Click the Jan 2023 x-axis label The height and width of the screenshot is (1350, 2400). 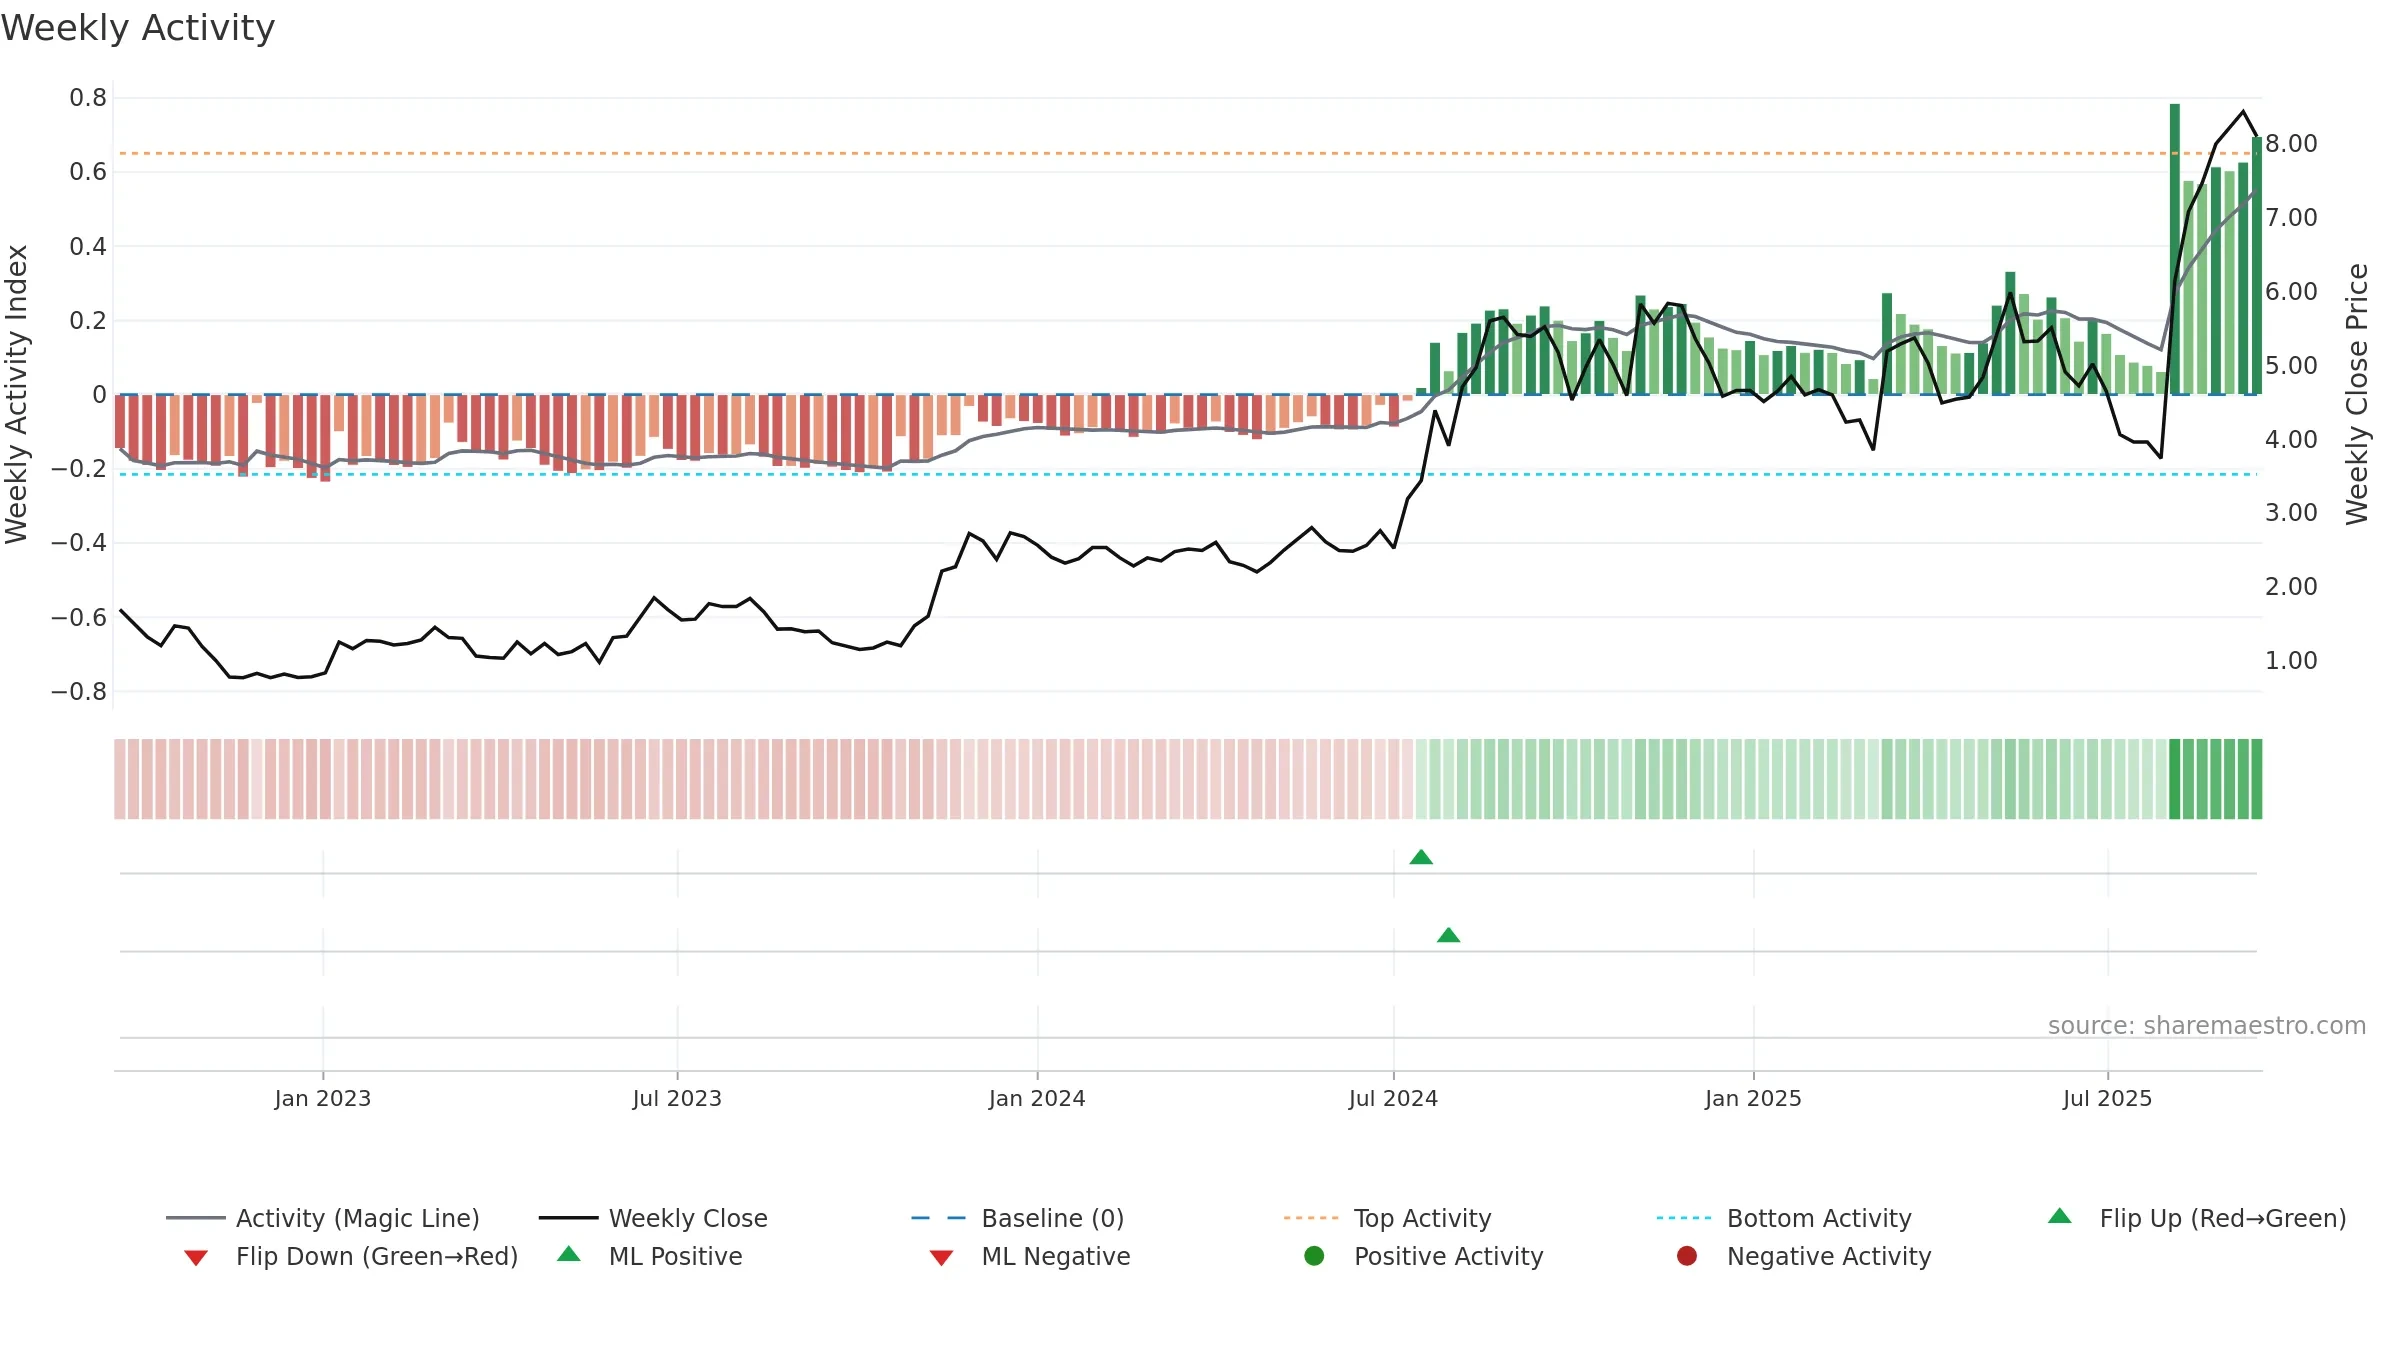322,1098
